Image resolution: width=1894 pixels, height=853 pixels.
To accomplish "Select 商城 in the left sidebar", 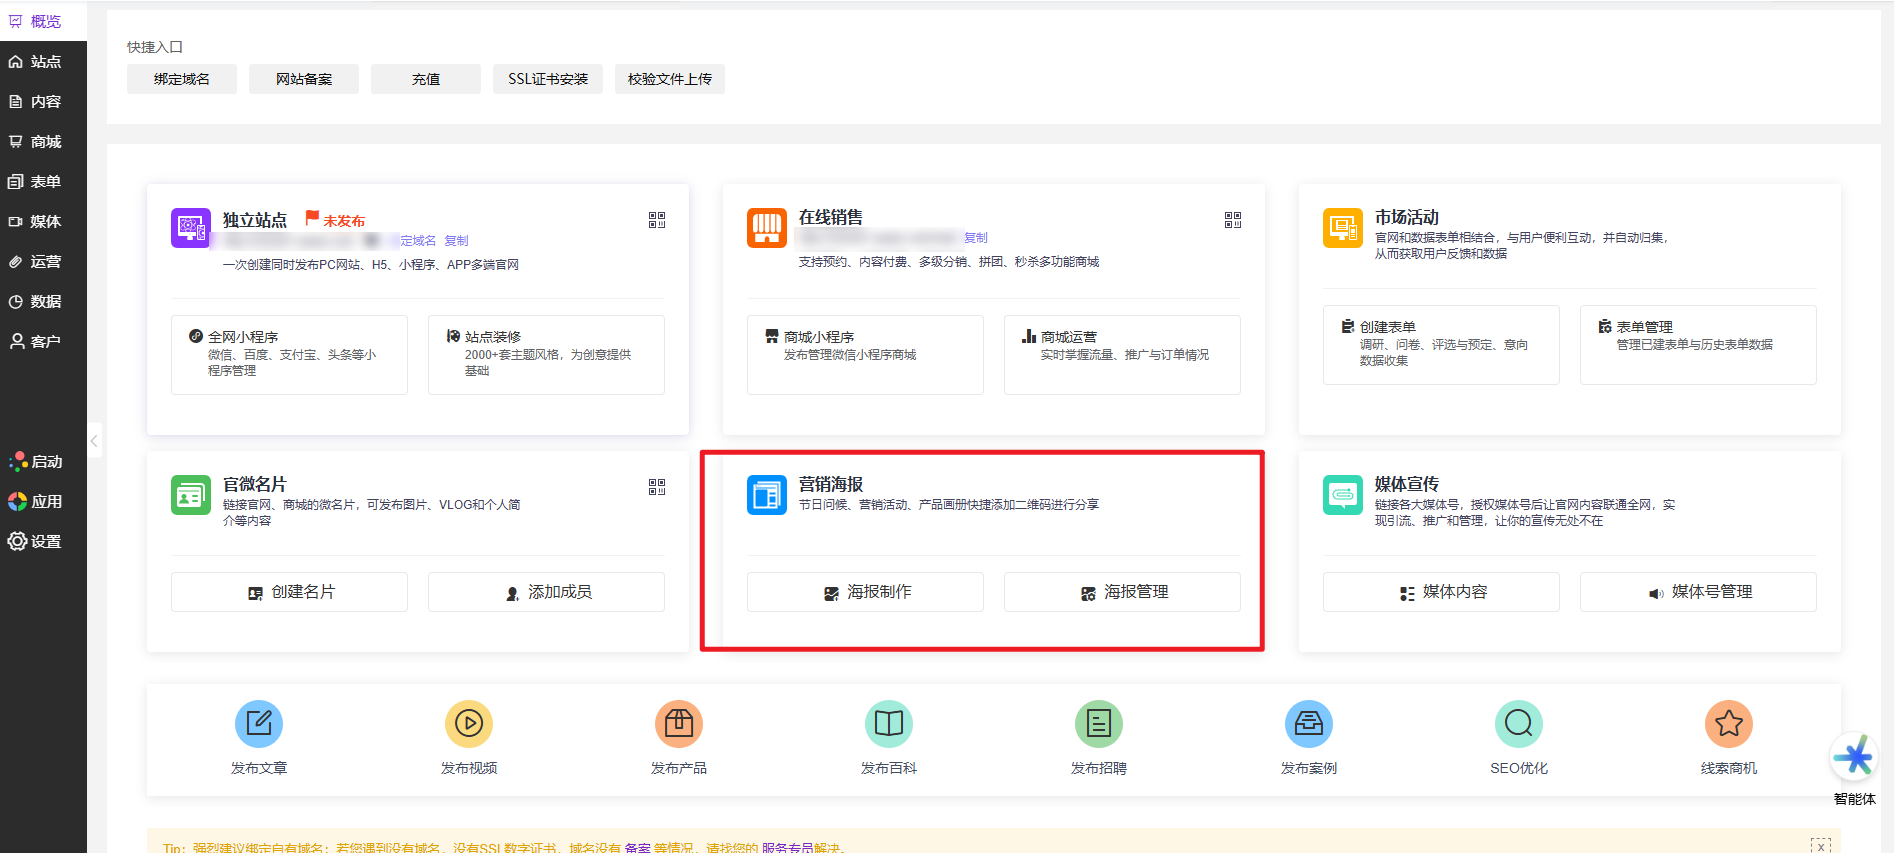I will pos(44,142).
